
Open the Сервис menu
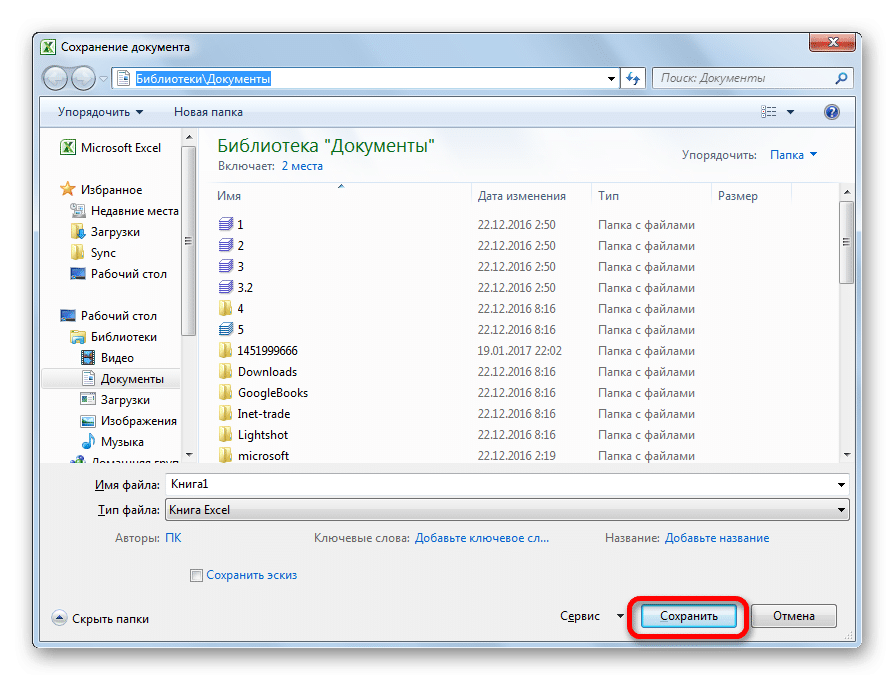592,617
